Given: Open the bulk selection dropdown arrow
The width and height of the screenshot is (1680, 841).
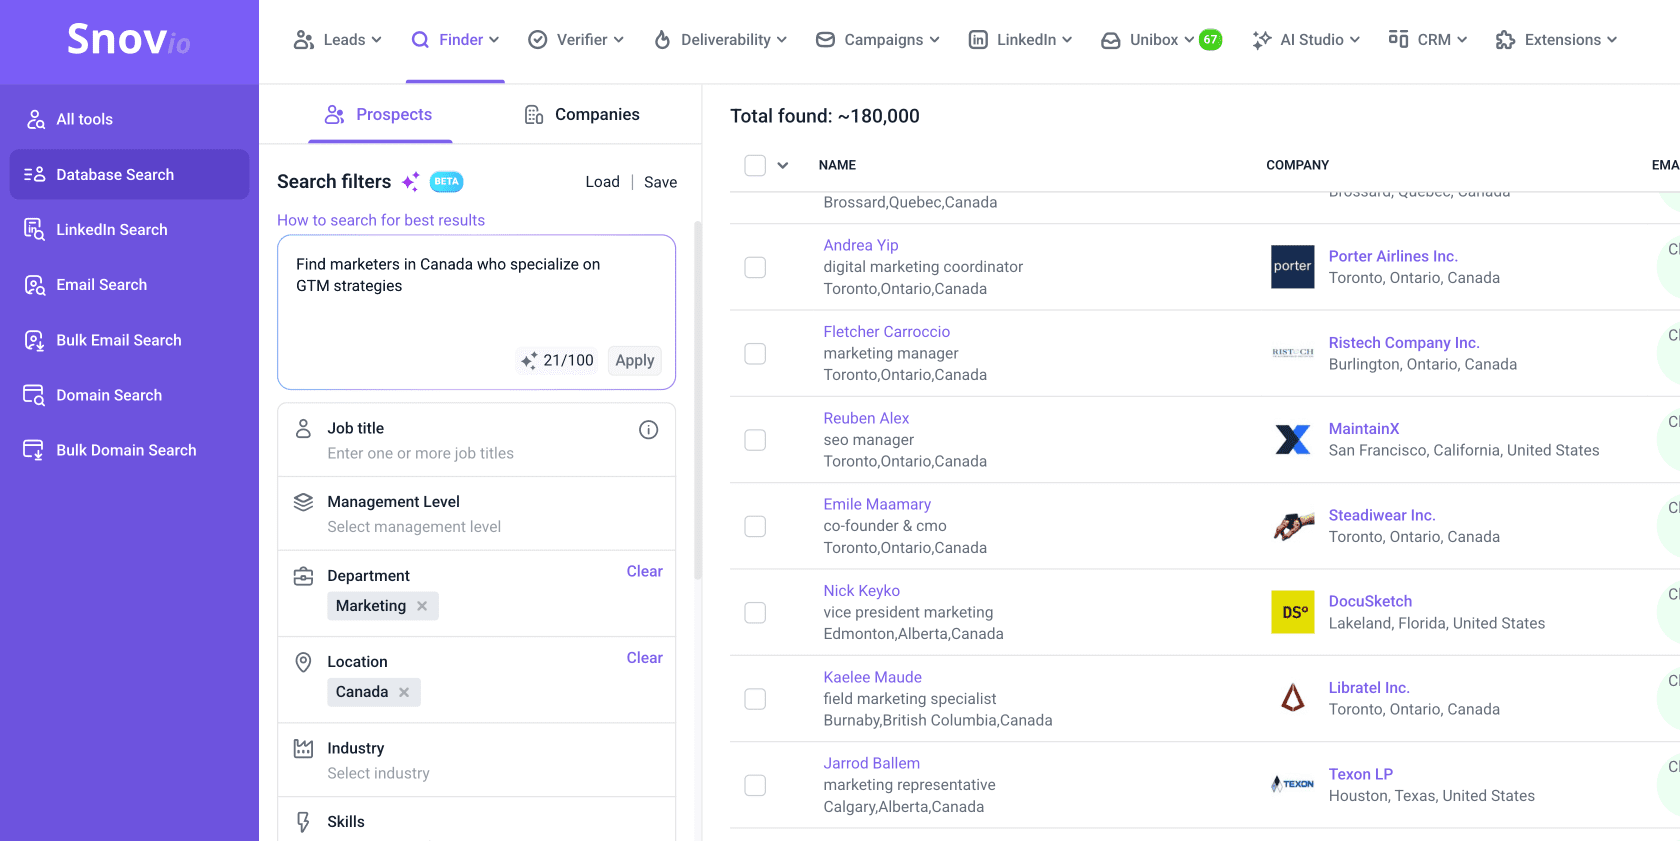Looking at the screenshot, I should (783, 165).
